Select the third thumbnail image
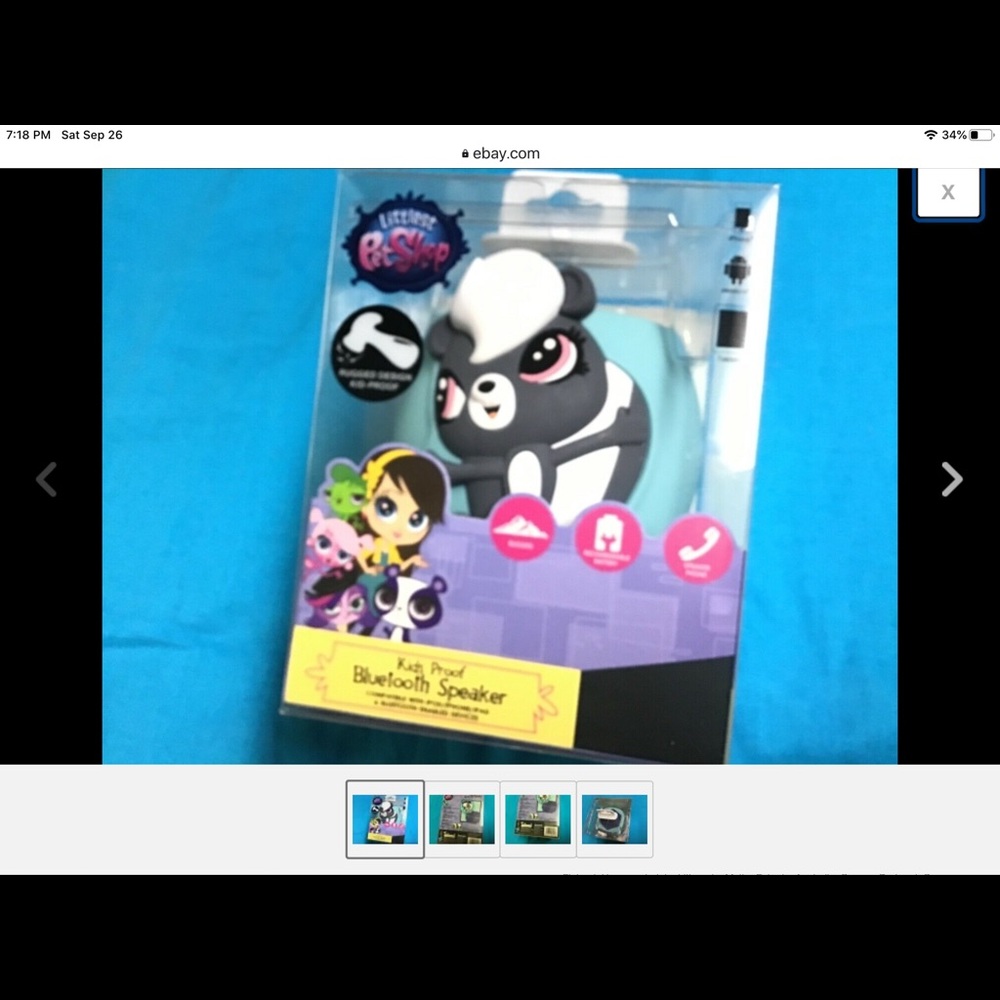The width and height of the screenshot is (1000, 1000). coord(538,819)
